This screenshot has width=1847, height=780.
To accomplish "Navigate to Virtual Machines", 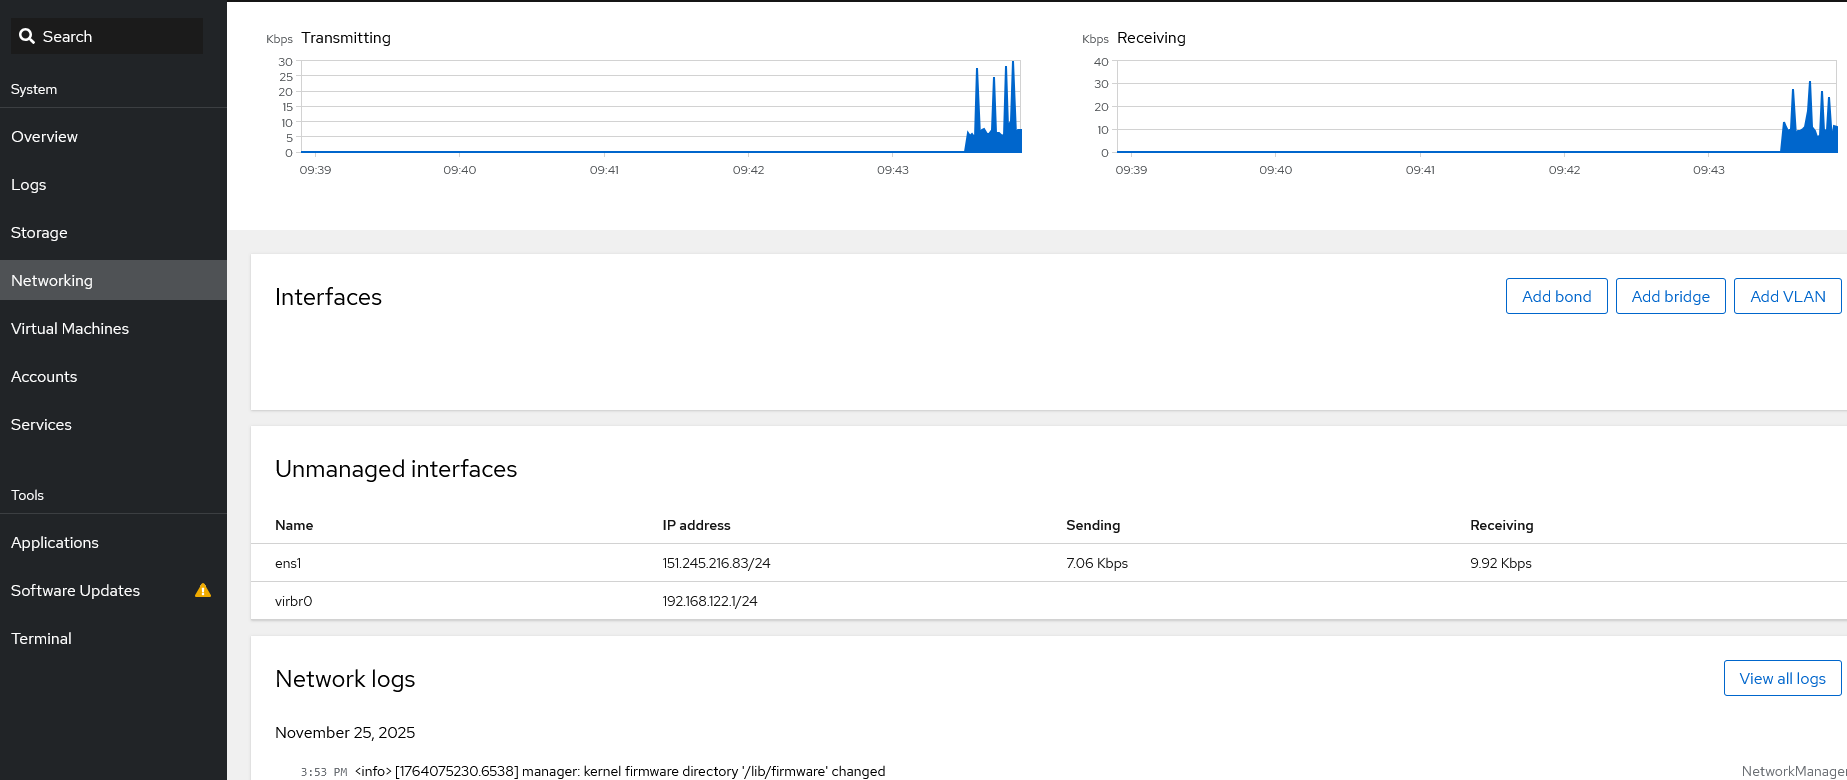I will coord(70,329).
